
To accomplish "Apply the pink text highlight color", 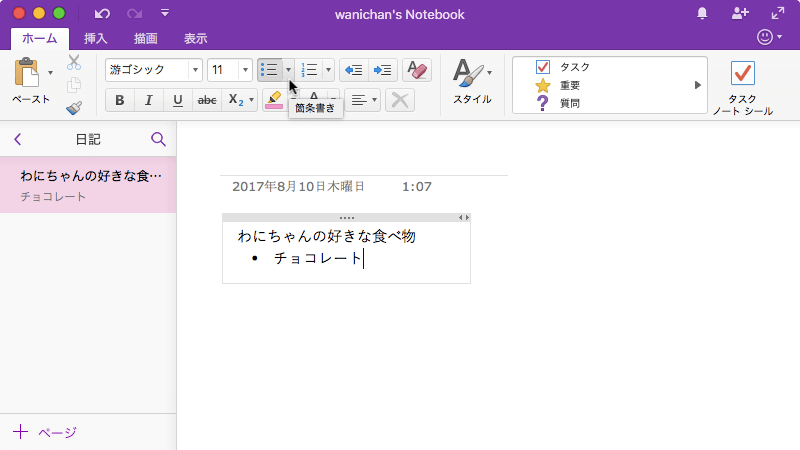I will point(274,101).
